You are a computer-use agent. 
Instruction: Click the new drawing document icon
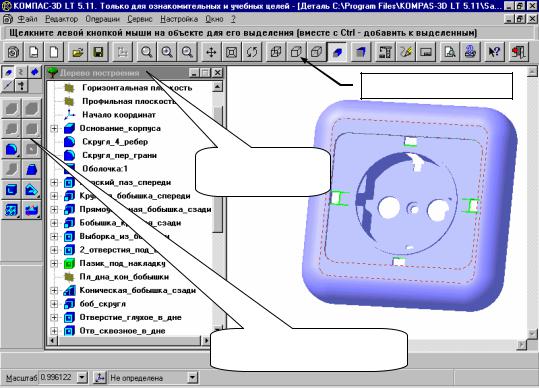pos(34,52)
